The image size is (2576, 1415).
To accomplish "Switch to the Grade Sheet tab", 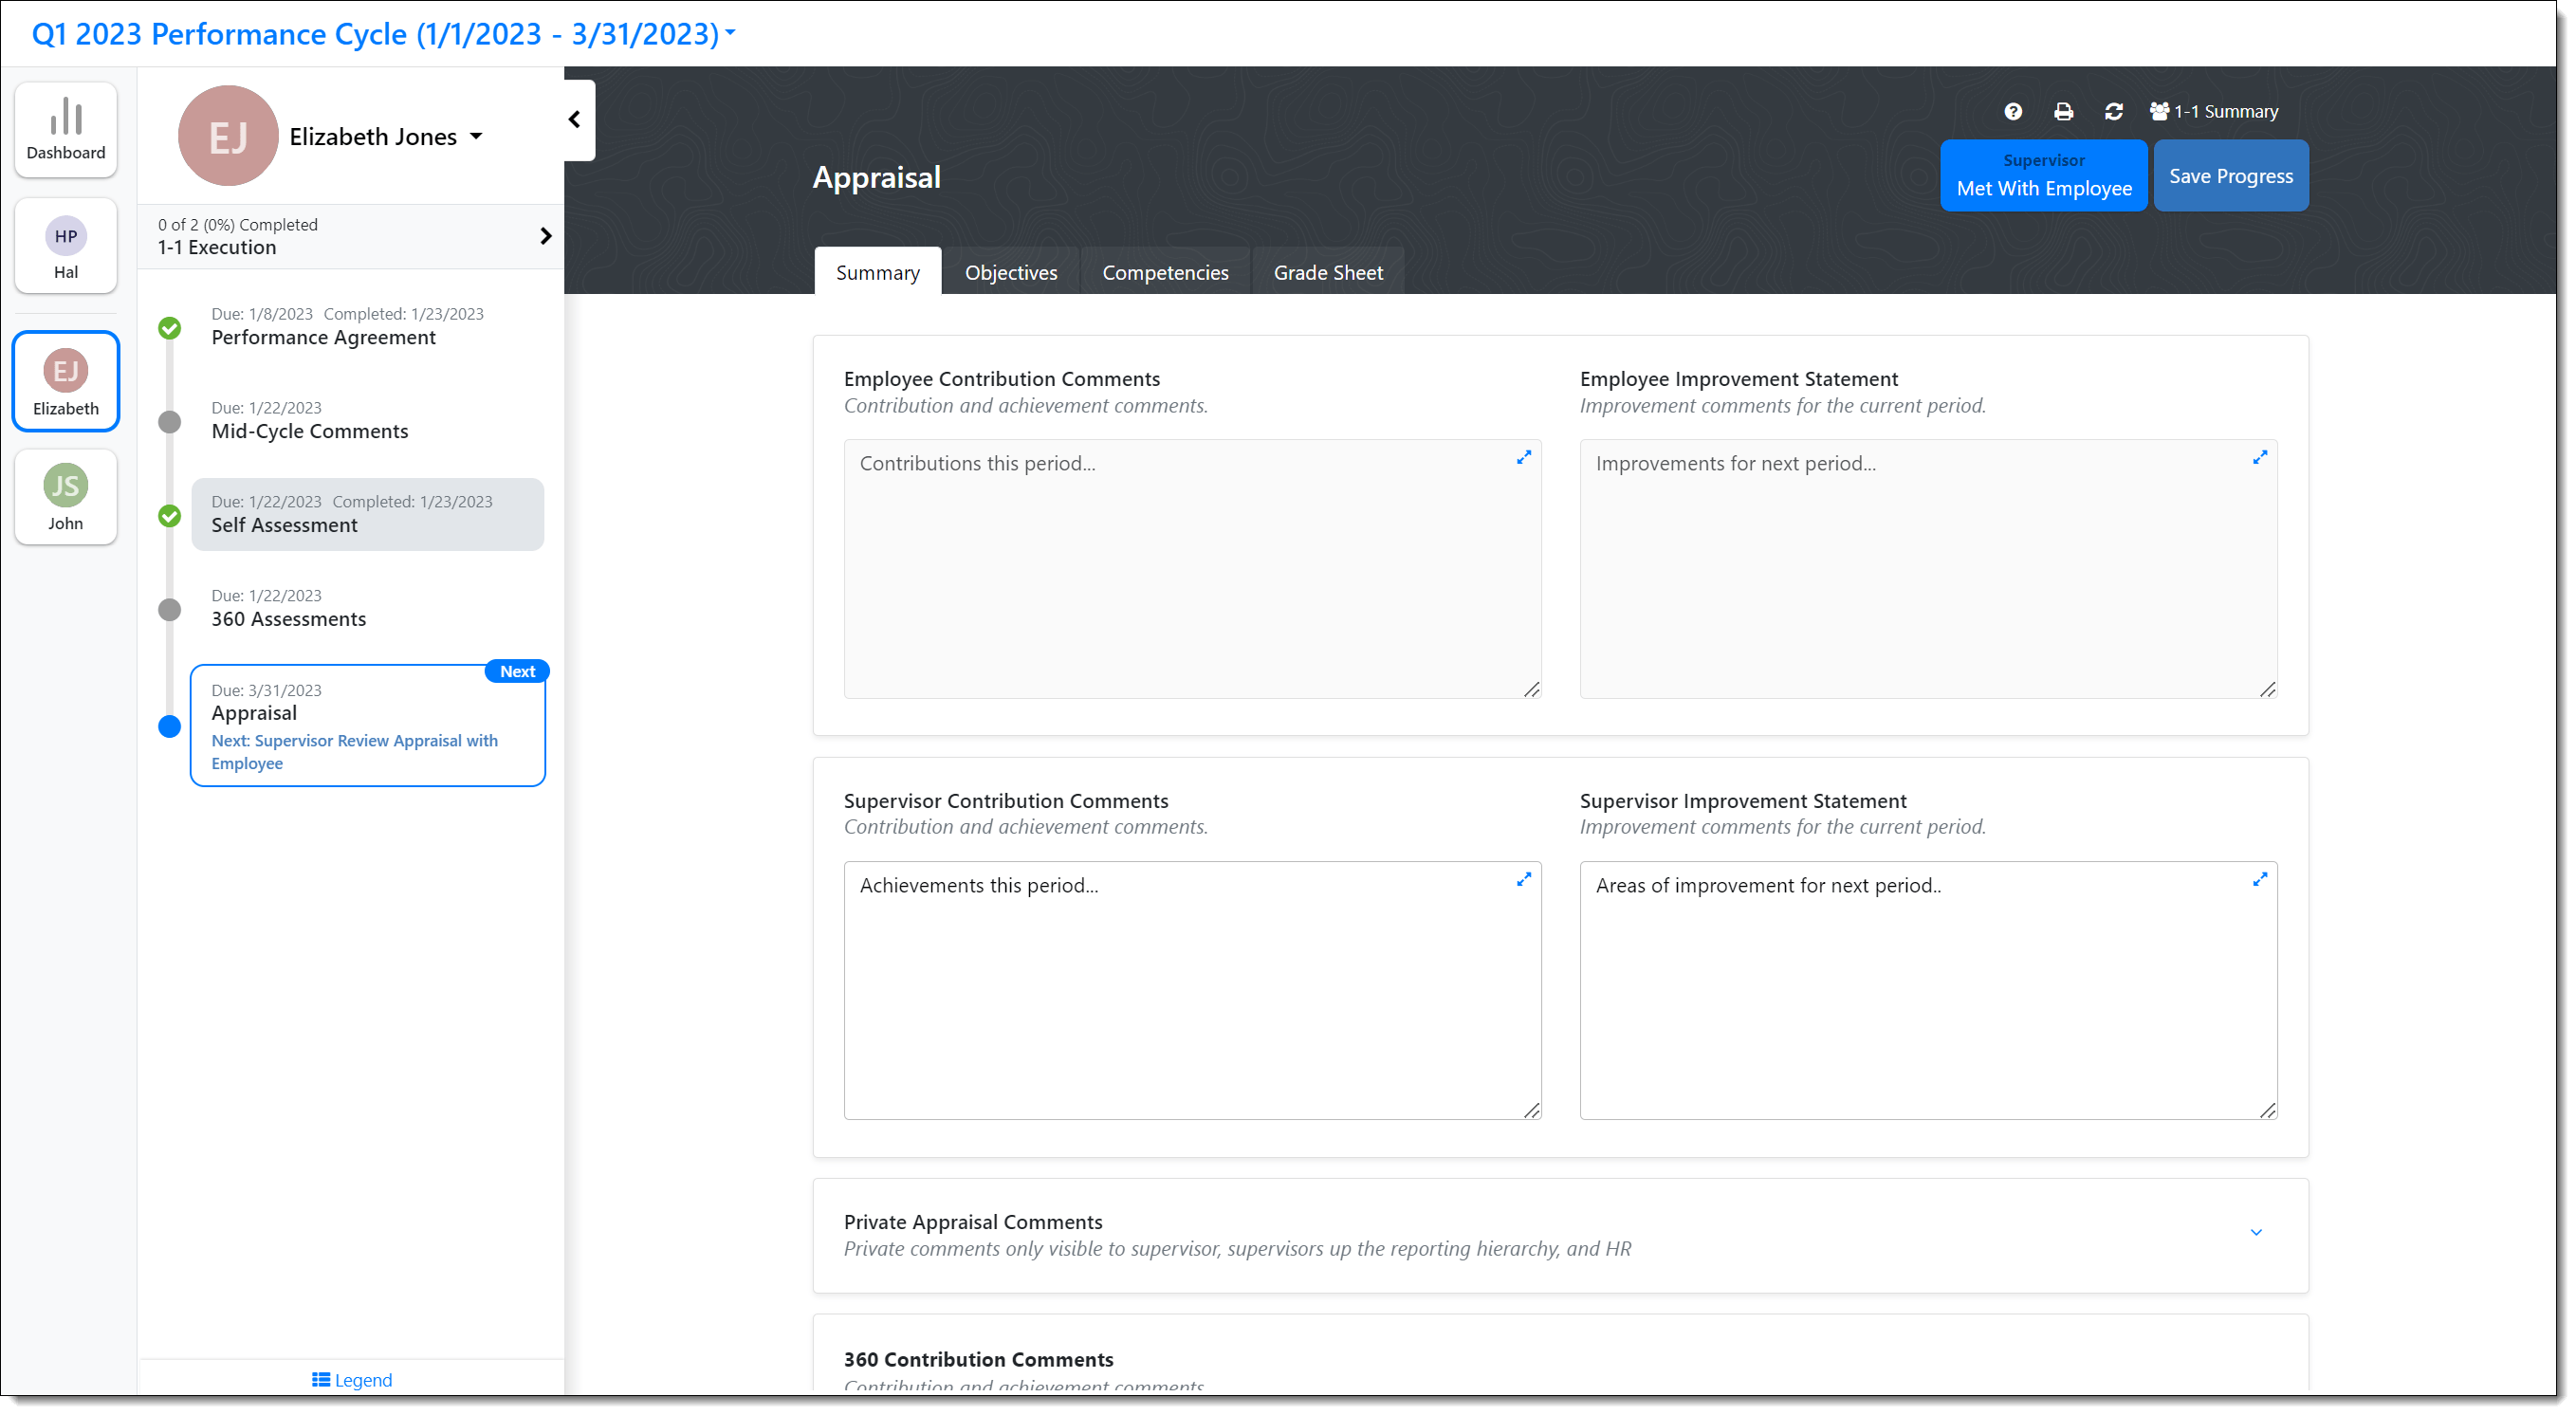I will coord(1327,273).
